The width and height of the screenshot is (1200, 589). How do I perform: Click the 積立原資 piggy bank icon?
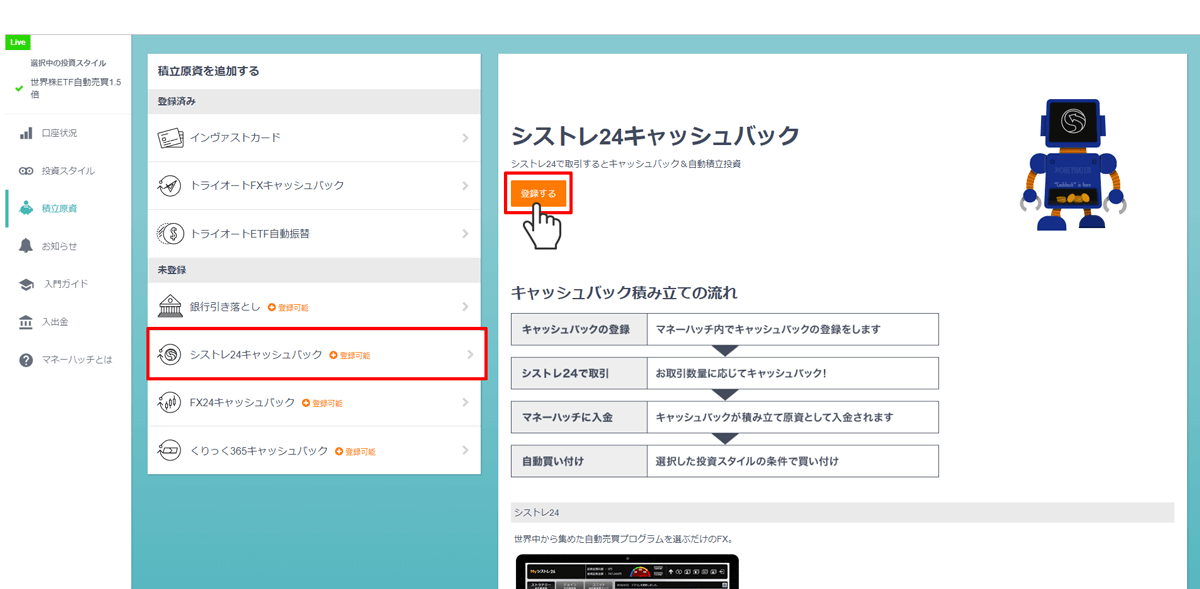pos(26,208)
